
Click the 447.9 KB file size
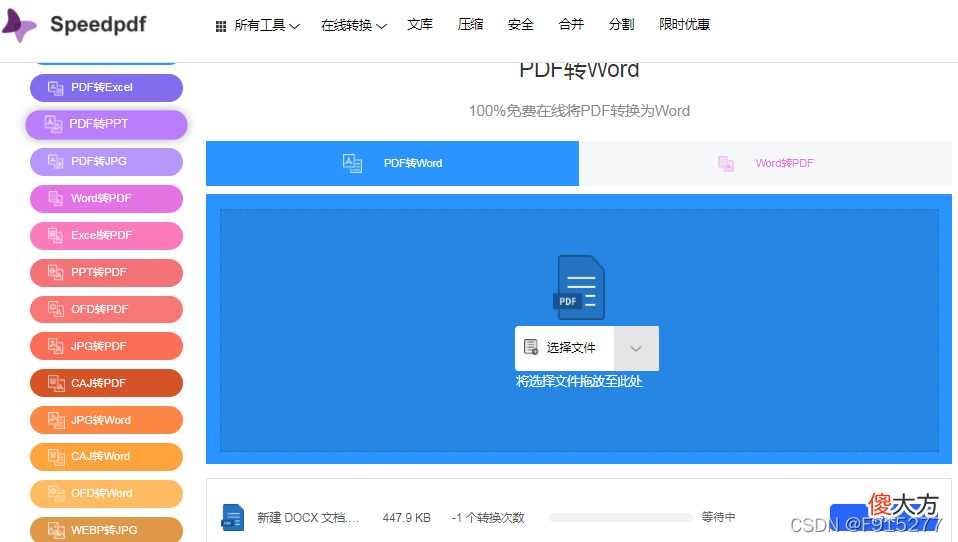click(406, 518)
